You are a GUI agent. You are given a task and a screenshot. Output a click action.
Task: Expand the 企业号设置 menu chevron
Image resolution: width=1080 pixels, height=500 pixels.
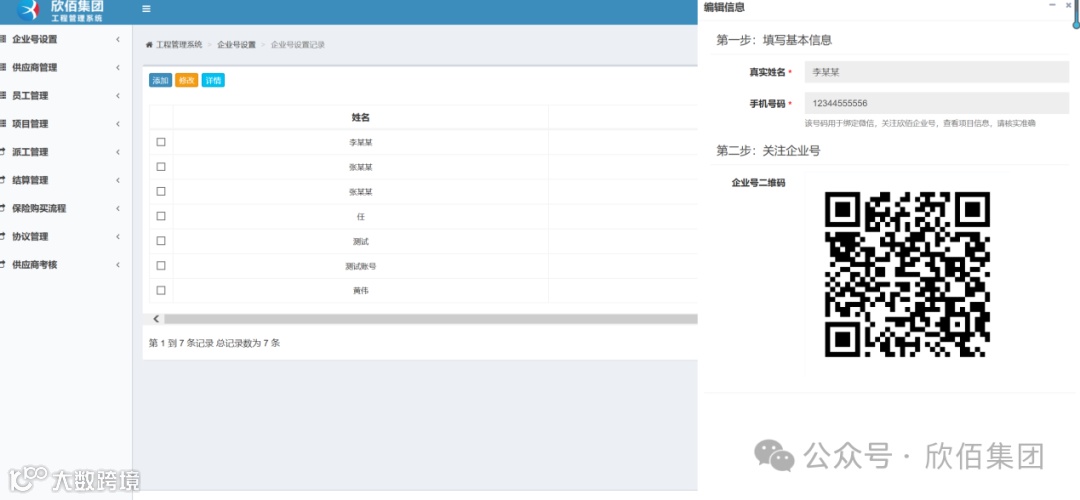[x=118, y=39]
